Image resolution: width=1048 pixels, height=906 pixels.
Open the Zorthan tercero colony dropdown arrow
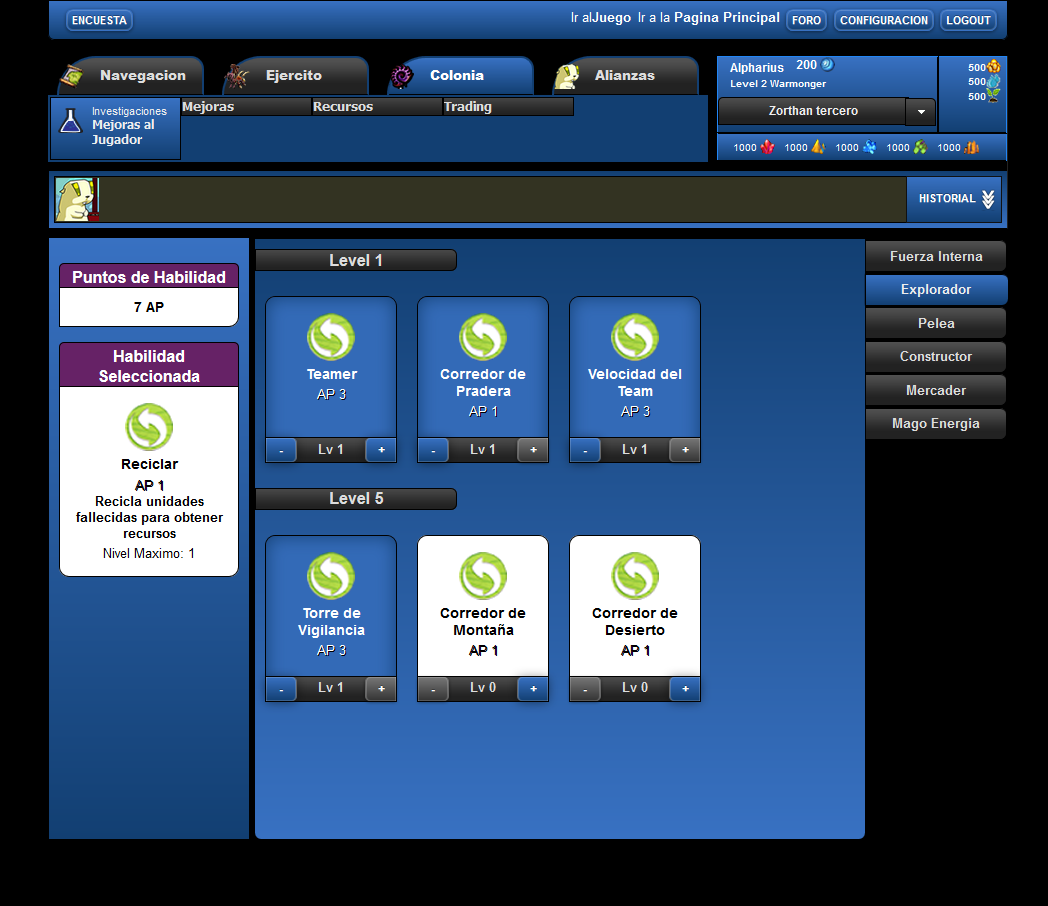click(x=921, y=112)
